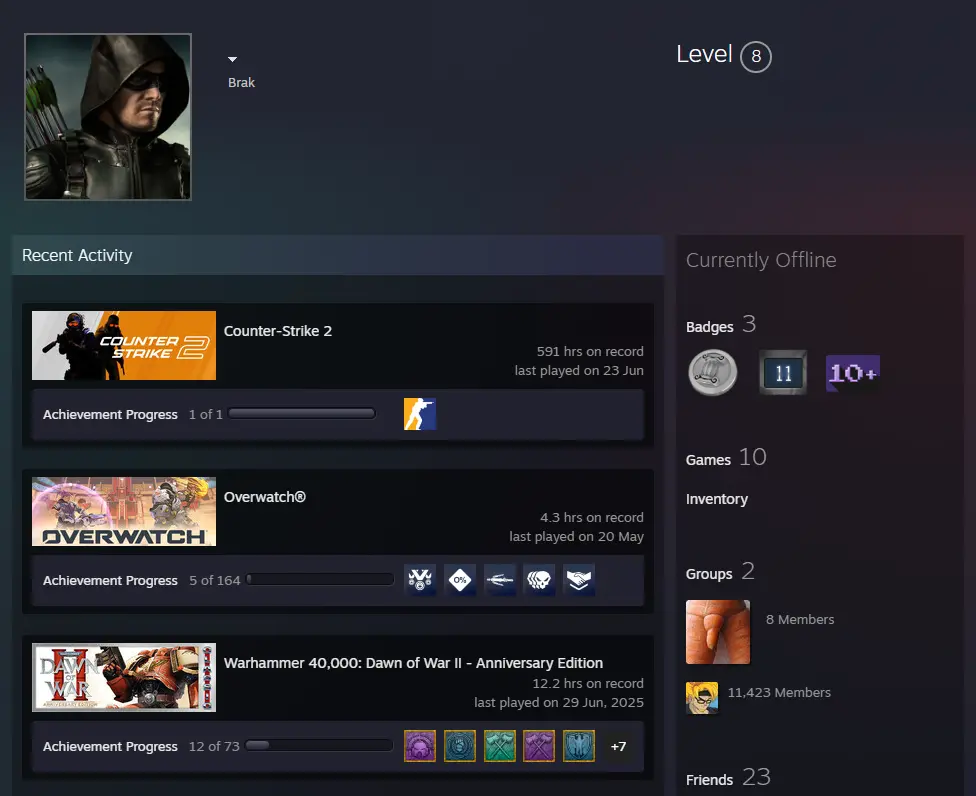The width and height of the screenshot is (976, 796).
Task: Click the blue eagle shield achievement icon
Action: (579, 746)
